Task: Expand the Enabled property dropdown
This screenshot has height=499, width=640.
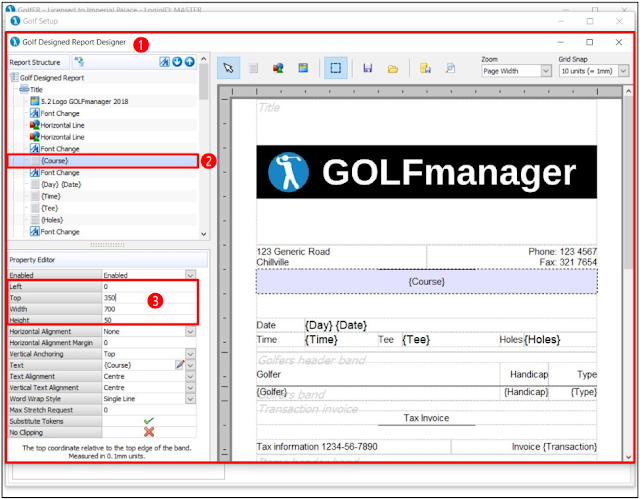Action: point(190,275)
